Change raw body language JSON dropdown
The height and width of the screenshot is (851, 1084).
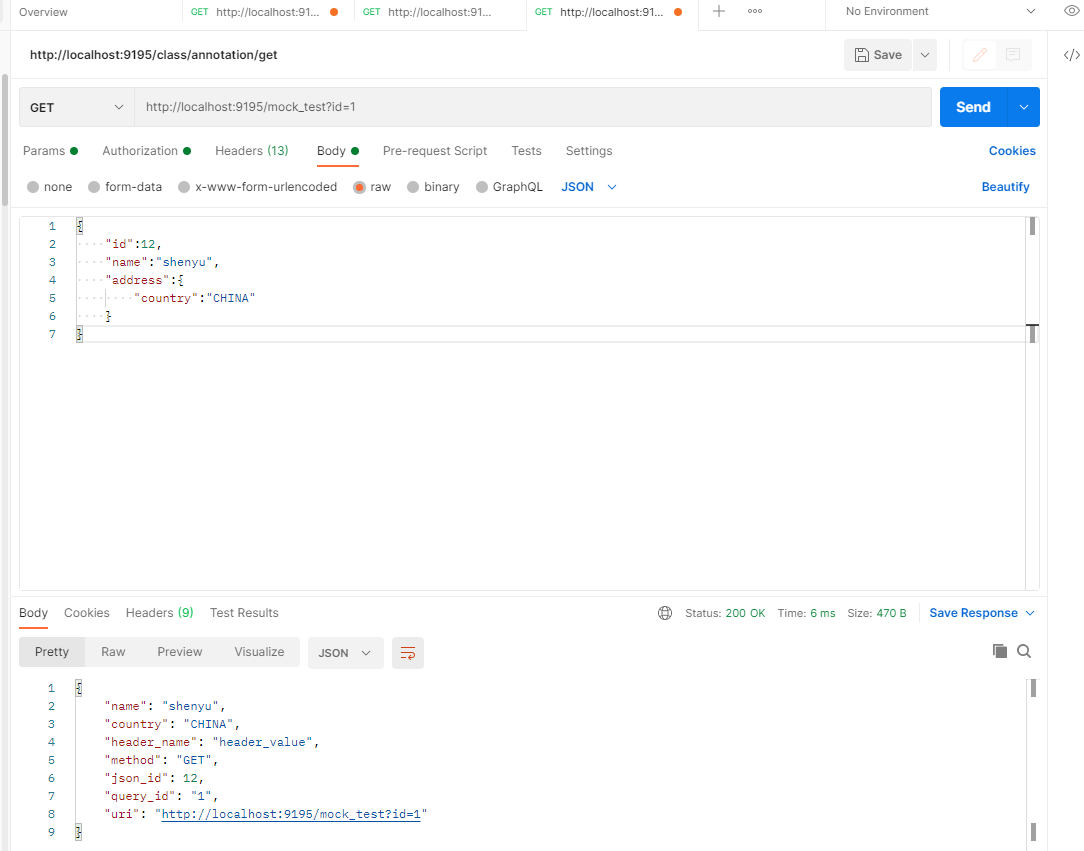pos(588,187)
